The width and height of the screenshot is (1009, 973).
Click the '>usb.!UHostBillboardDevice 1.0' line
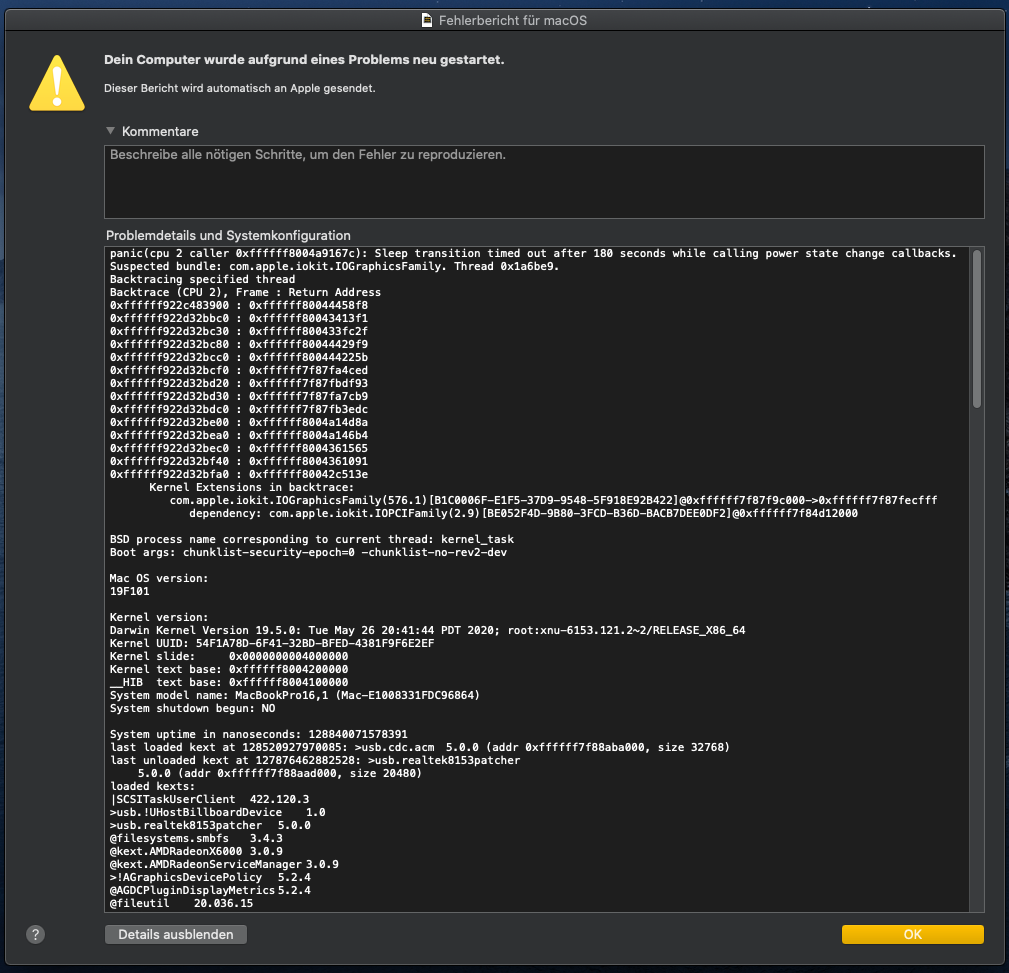pos(218,812)
